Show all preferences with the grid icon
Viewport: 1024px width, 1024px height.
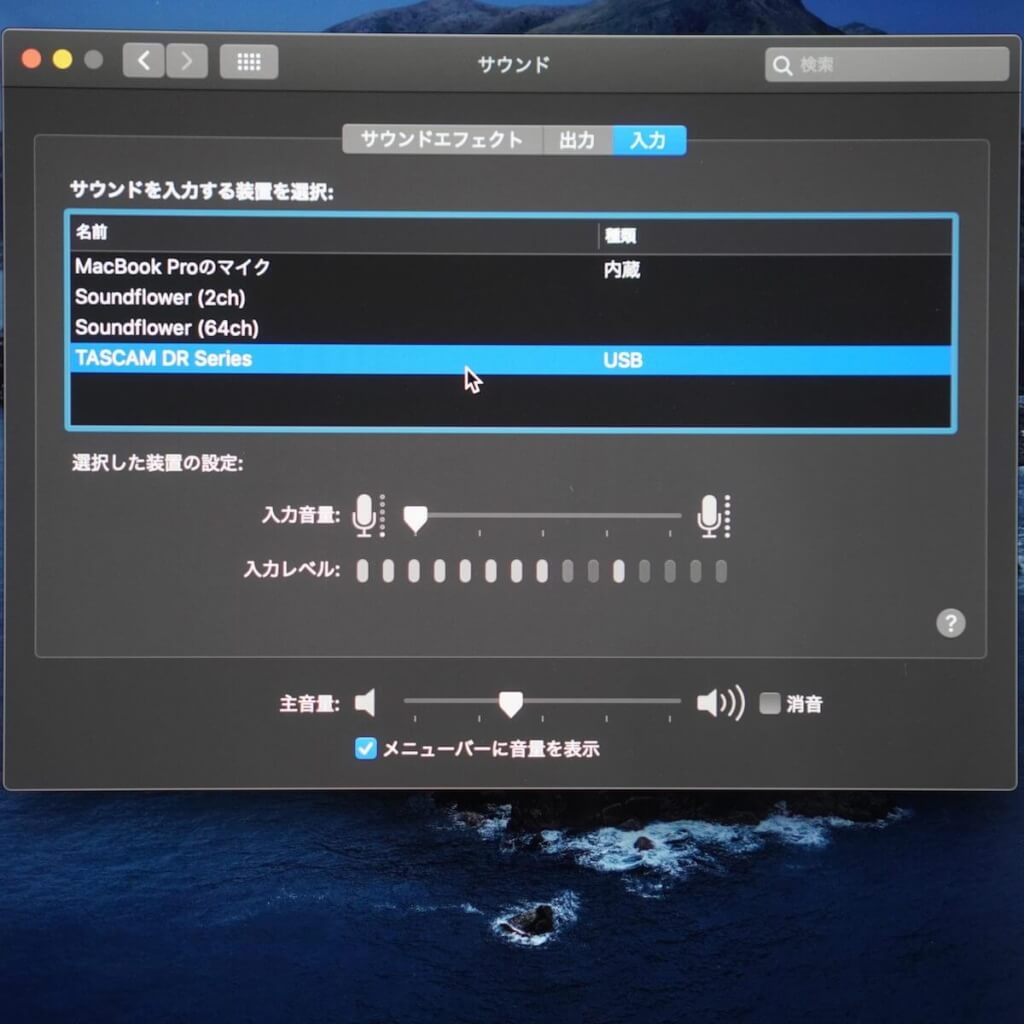pyautogui.click(x=249, y=62)
